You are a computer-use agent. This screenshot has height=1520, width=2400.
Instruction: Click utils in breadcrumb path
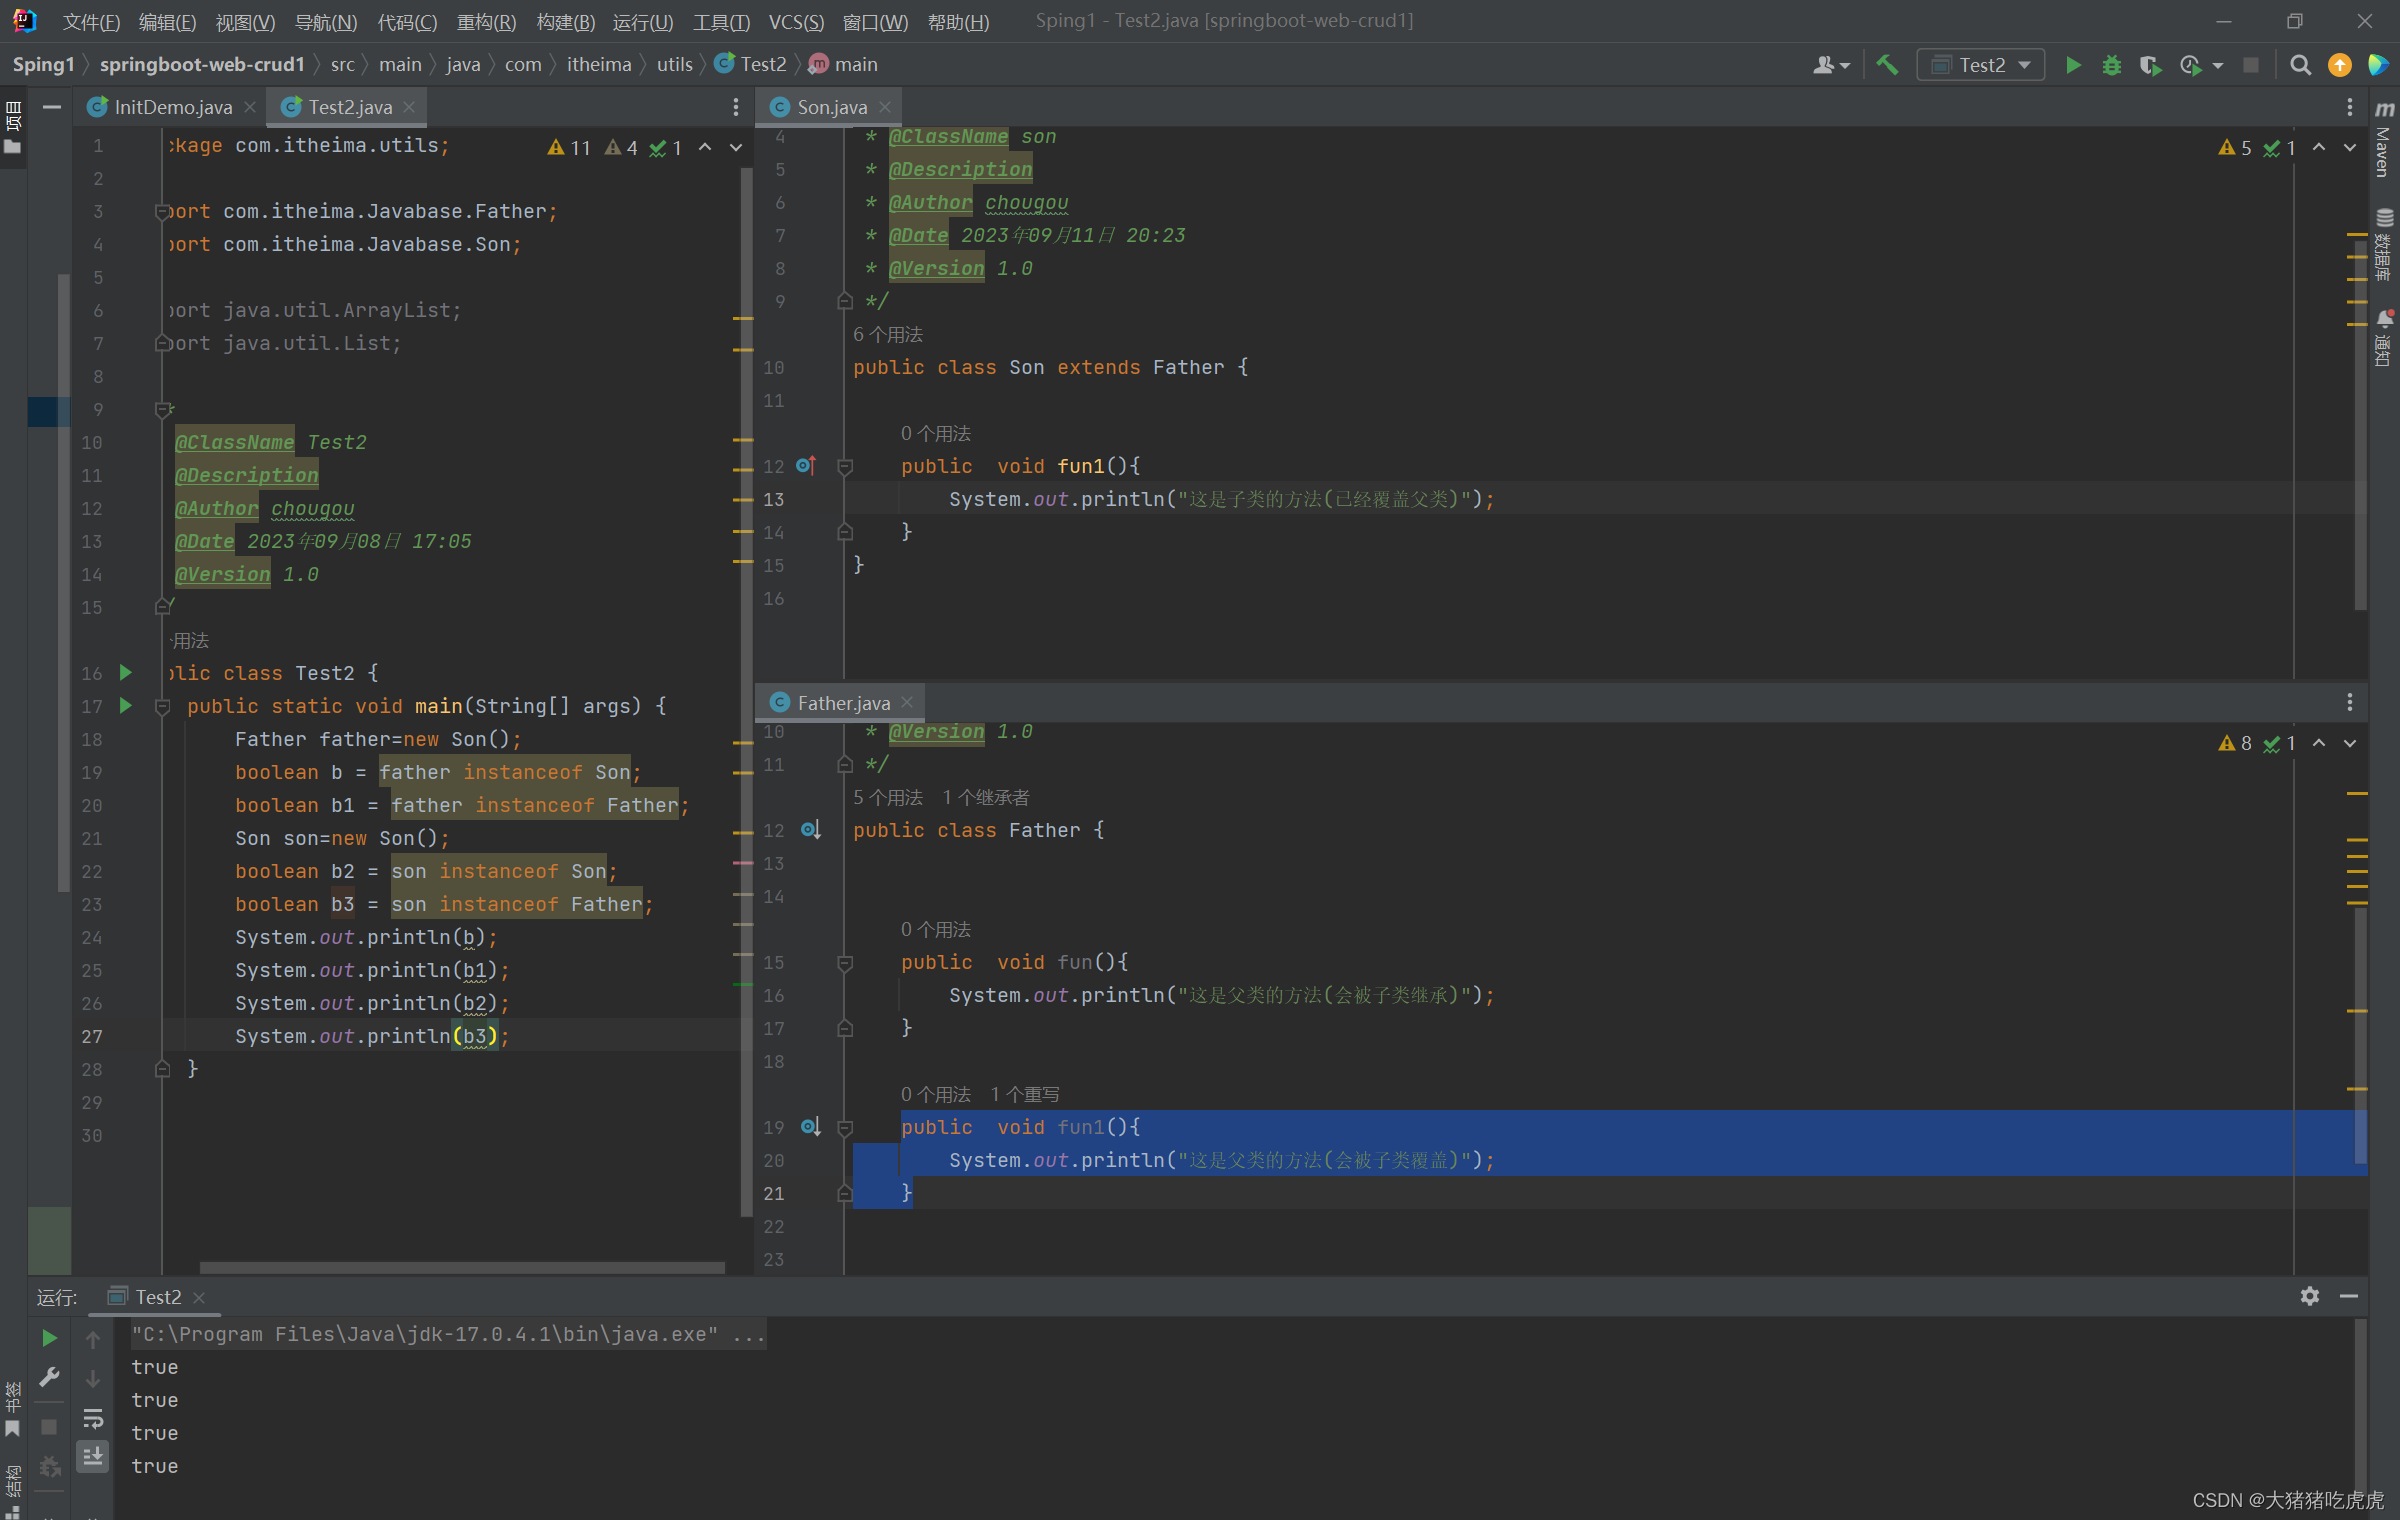674,65
